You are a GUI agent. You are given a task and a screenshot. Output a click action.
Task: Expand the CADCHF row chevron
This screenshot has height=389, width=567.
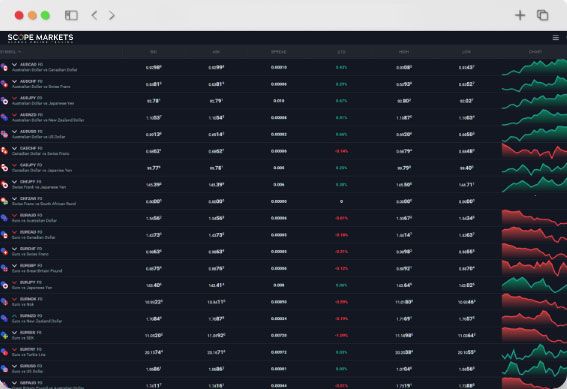point(14,148)
